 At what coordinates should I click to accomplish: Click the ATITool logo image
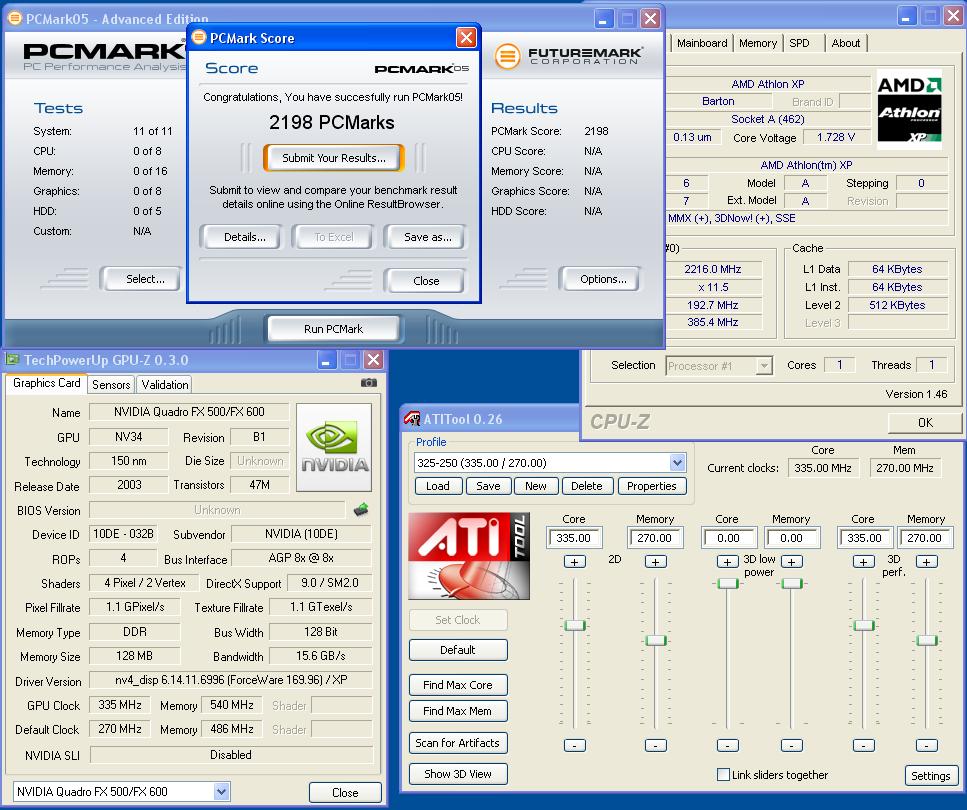point(469,556)
